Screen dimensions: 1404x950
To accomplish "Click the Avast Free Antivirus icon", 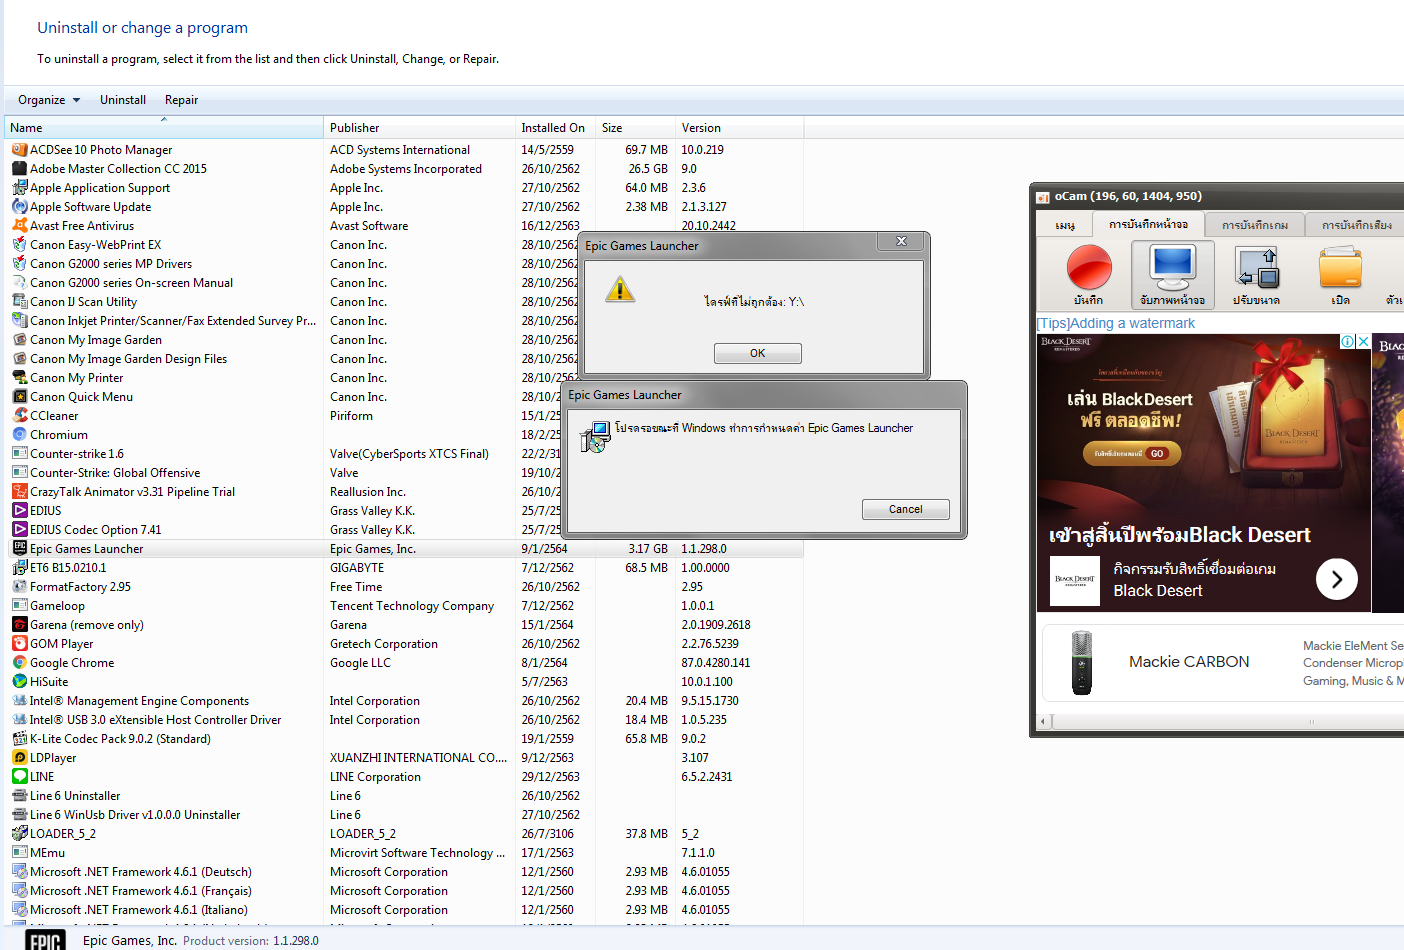I will (x=19, y=226).
